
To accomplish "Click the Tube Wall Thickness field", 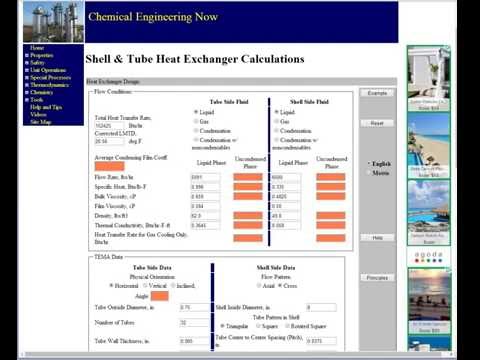I will click(194, 341).
